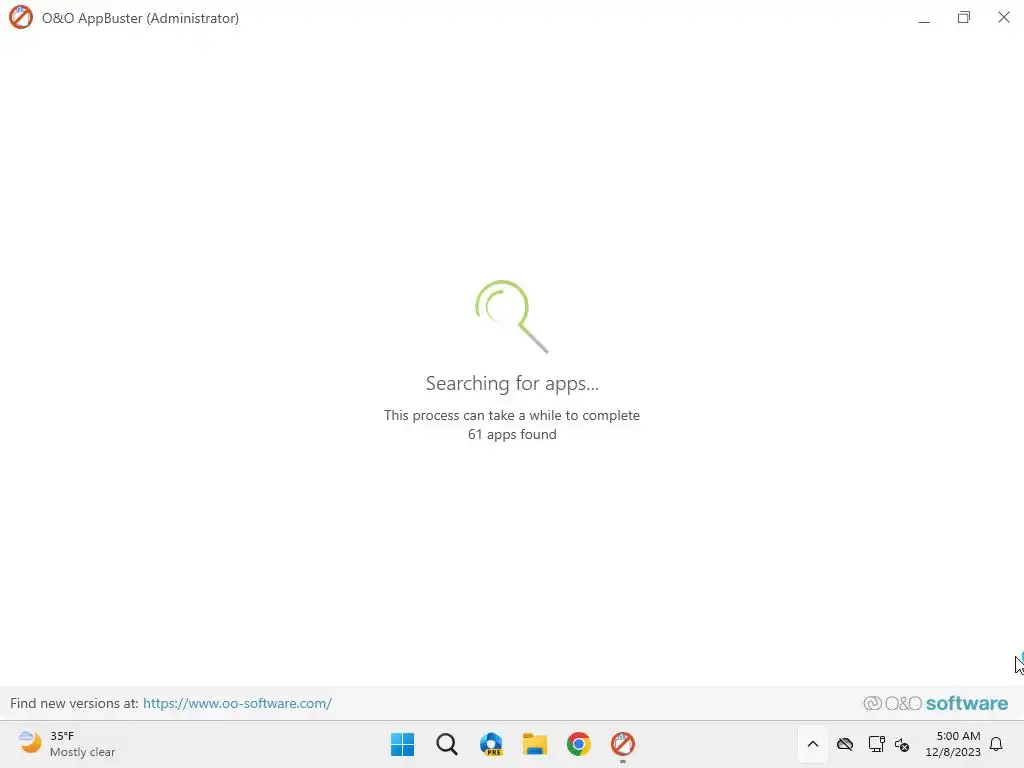Click the "Searching for apps..." text
This screenshot has width=1024, height=768.
(512, 383)
